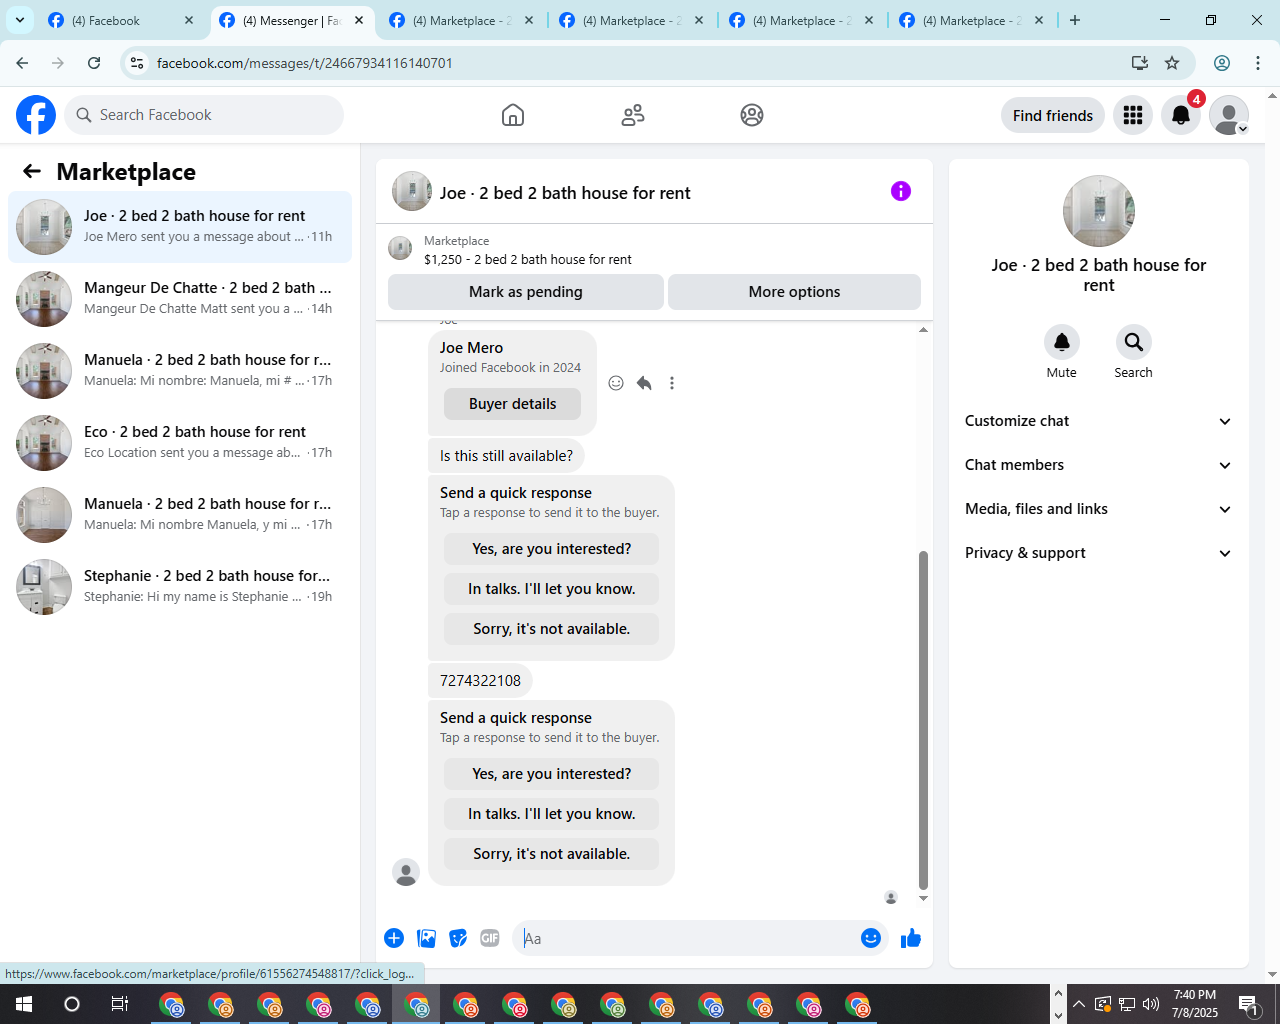Bookmark this page star icon
The height and width of the screenshot is (1024, 1280).
(x=1172, y=63)
